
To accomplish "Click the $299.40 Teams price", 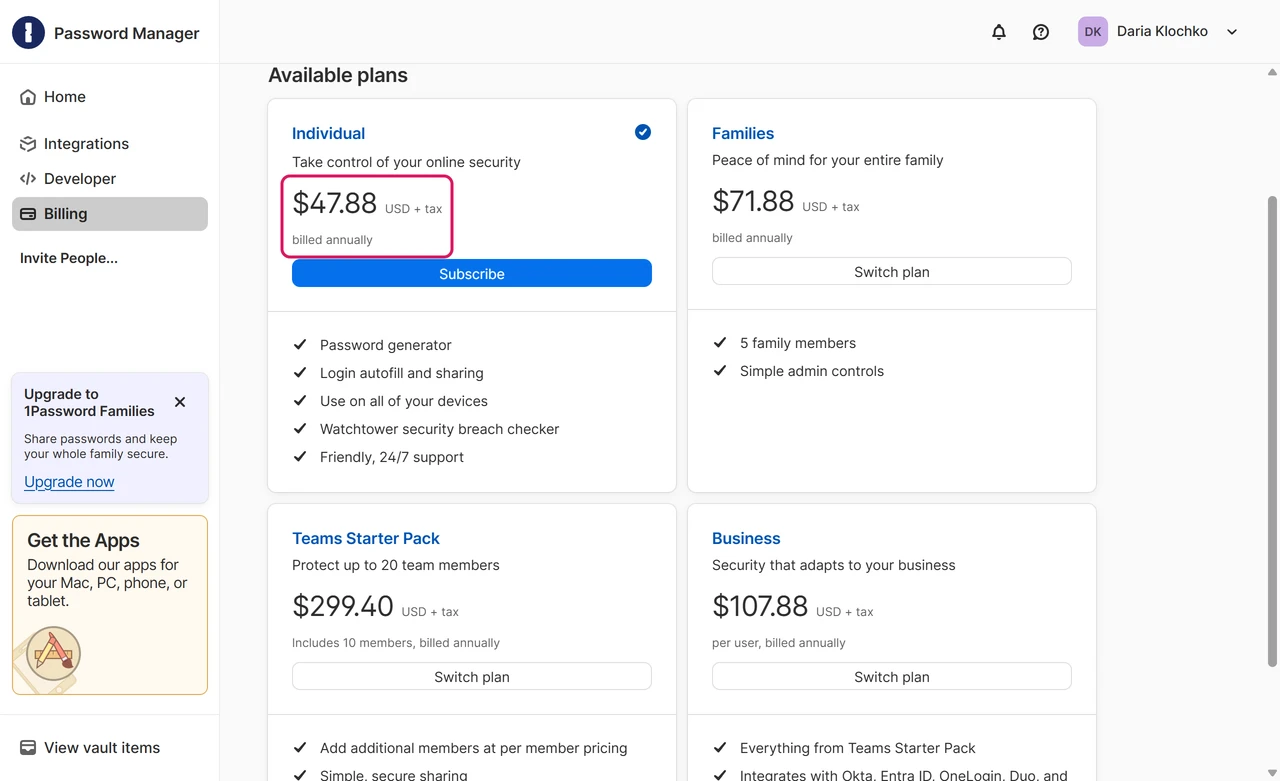I will click(343, 606).
